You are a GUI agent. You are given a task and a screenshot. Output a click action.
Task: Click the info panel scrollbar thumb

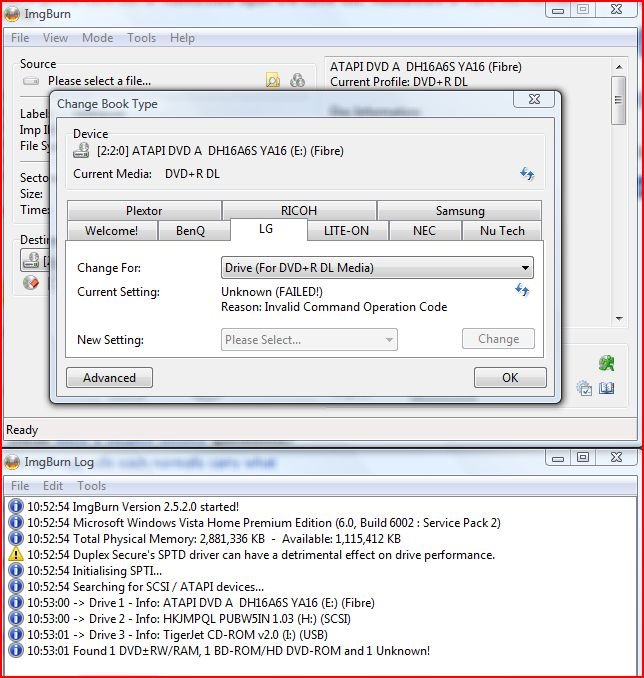point(619,100)
